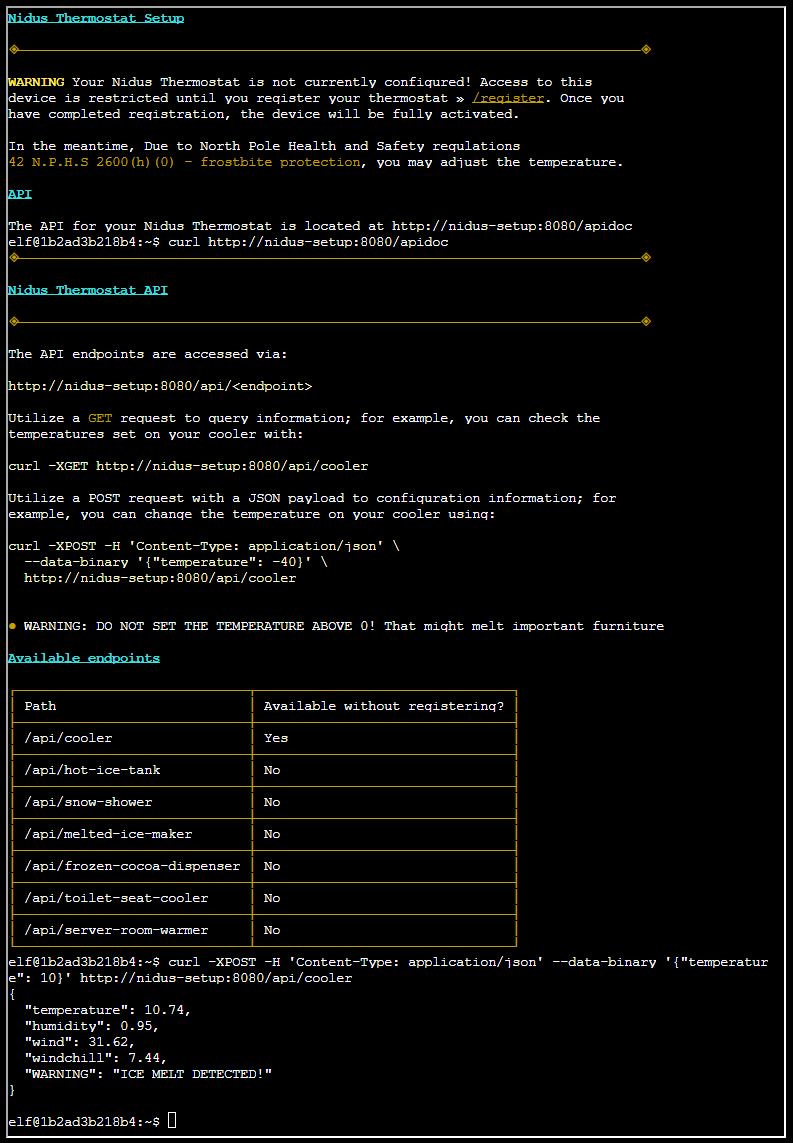Click the orange 'GET' word
This screenshot has height=1143, width=793.
click(100, 418)
